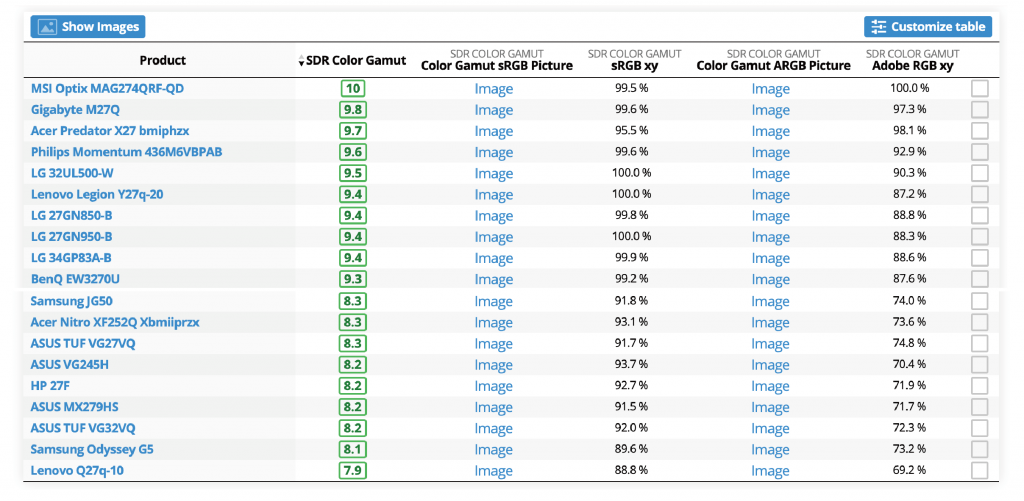Click the 9.3 score badge for BenQ EW3270U

[x=352, y=279]
